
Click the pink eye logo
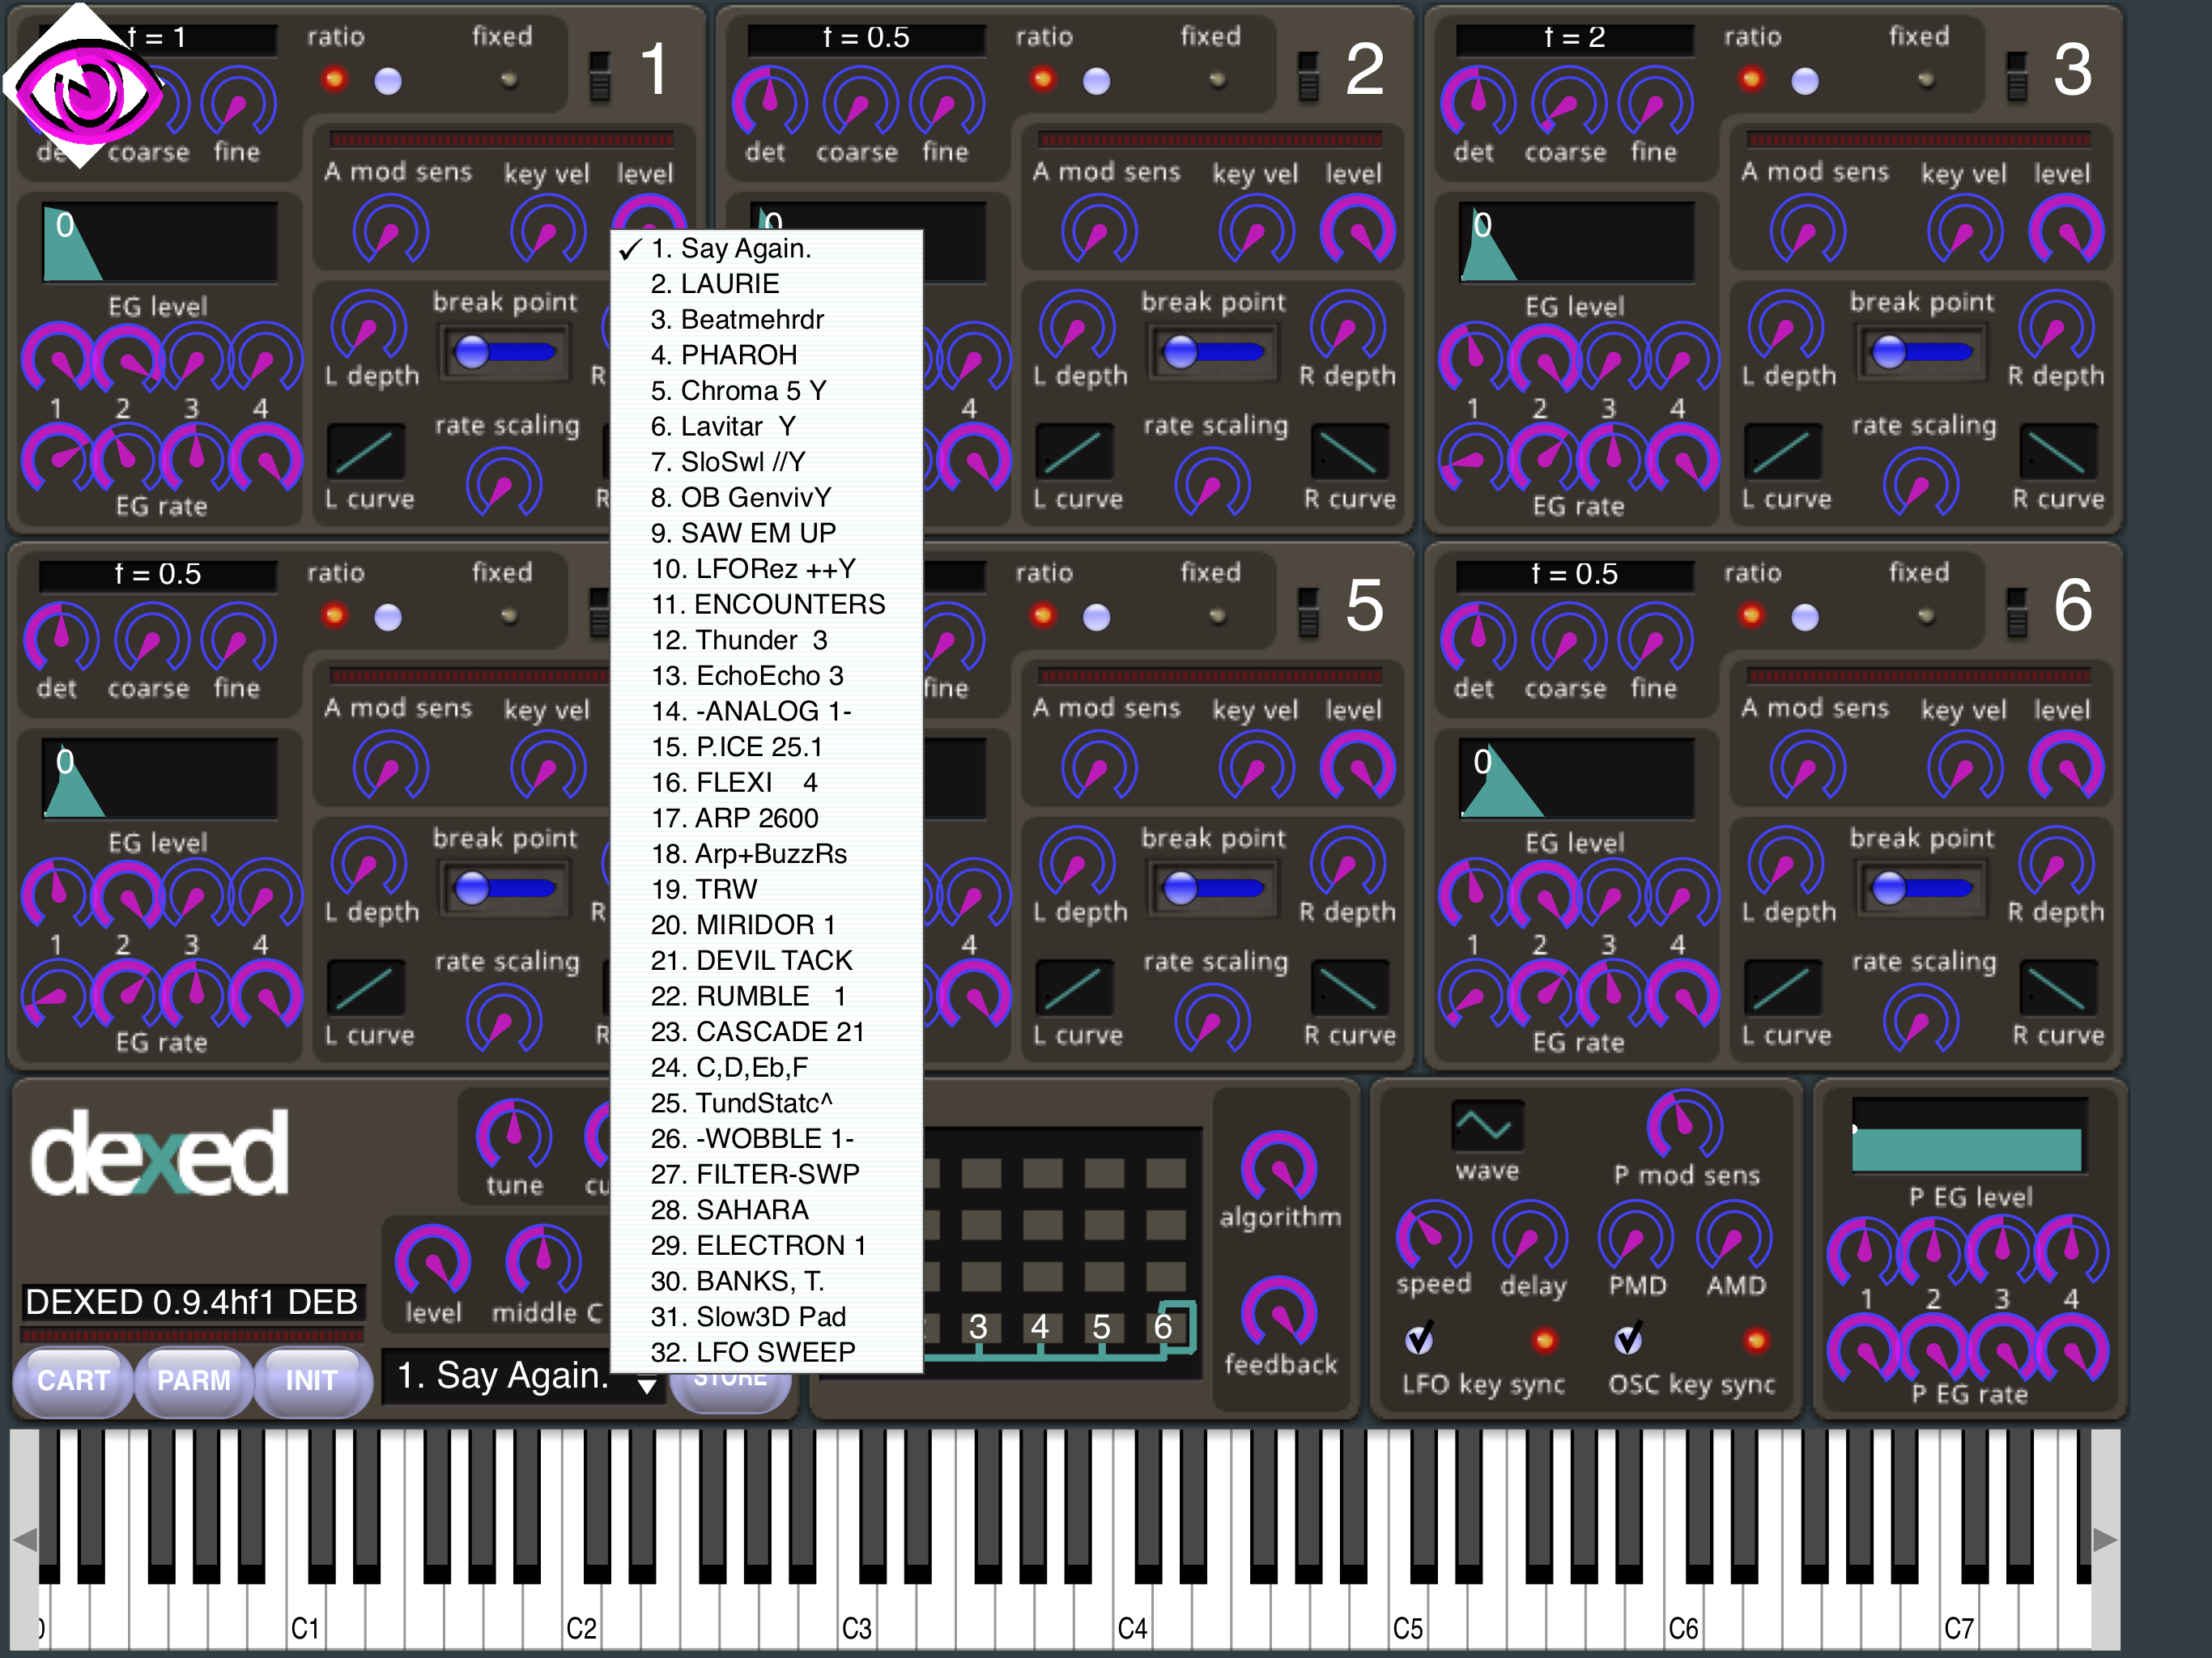pos(82,88)
